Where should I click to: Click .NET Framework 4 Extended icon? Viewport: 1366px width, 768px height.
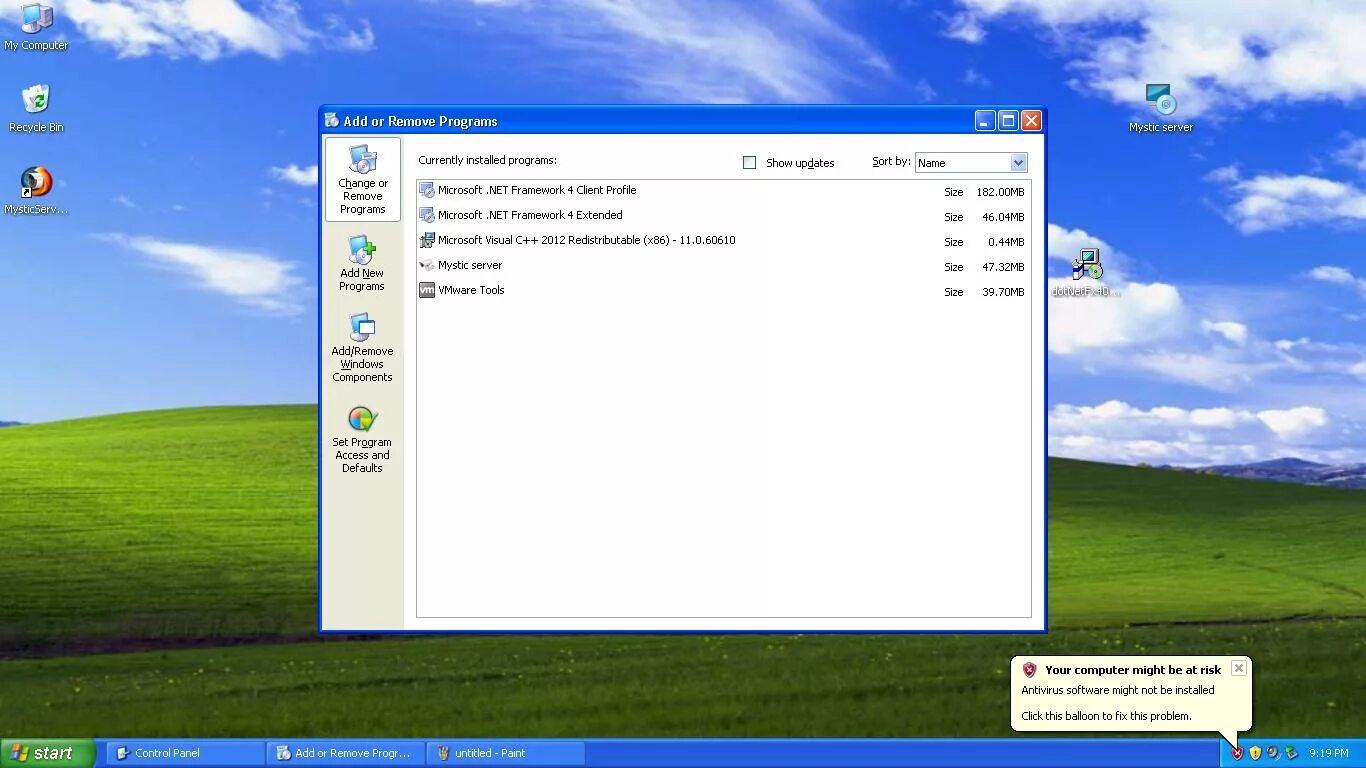click(x=427, y=215)
